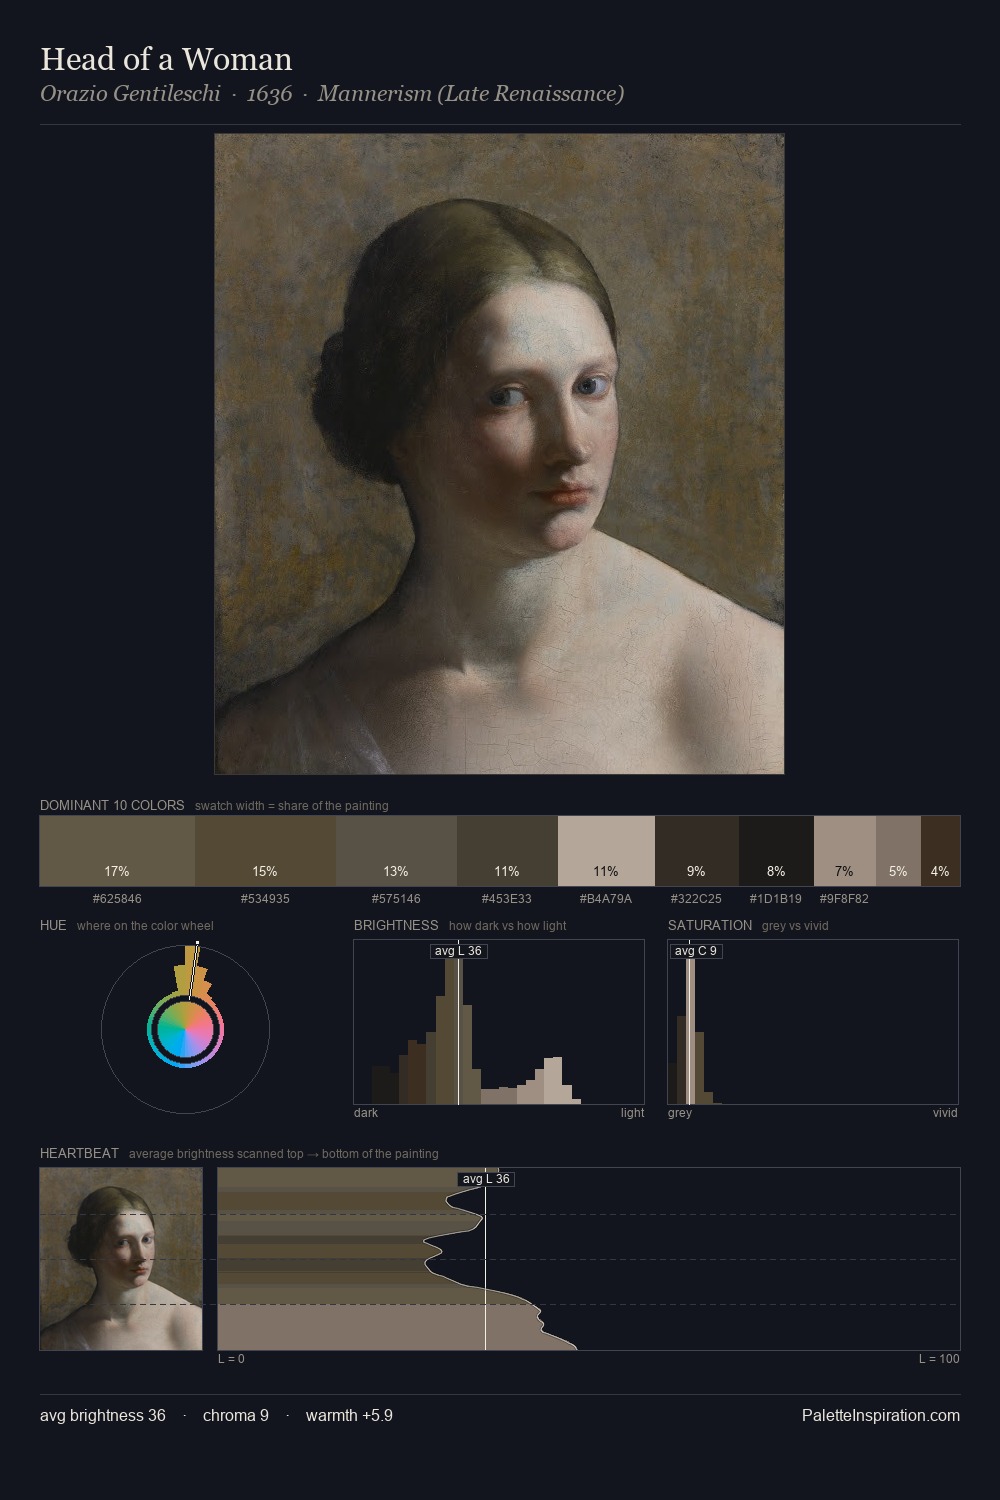Click the 'L = 0' axis label
Viewport: 1000px width, 1500px height.
pos(231,1359)
